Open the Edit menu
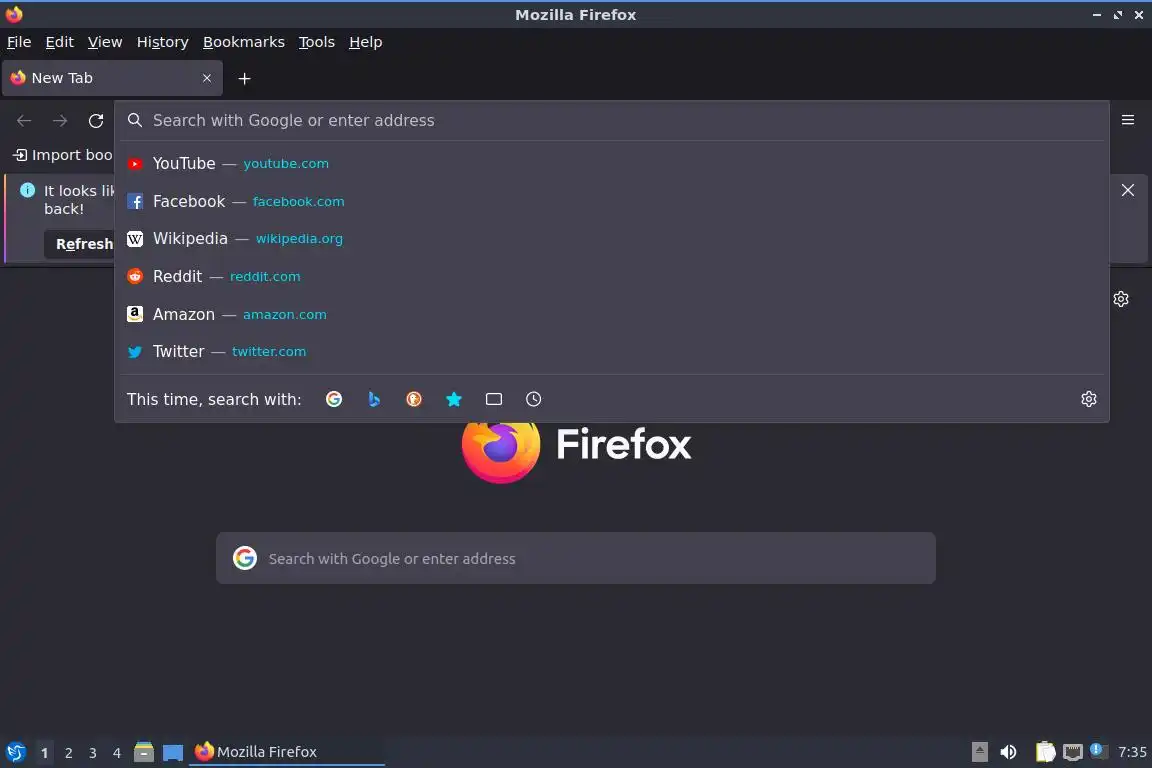This screenshot has width=1152, height=768. 60,42
